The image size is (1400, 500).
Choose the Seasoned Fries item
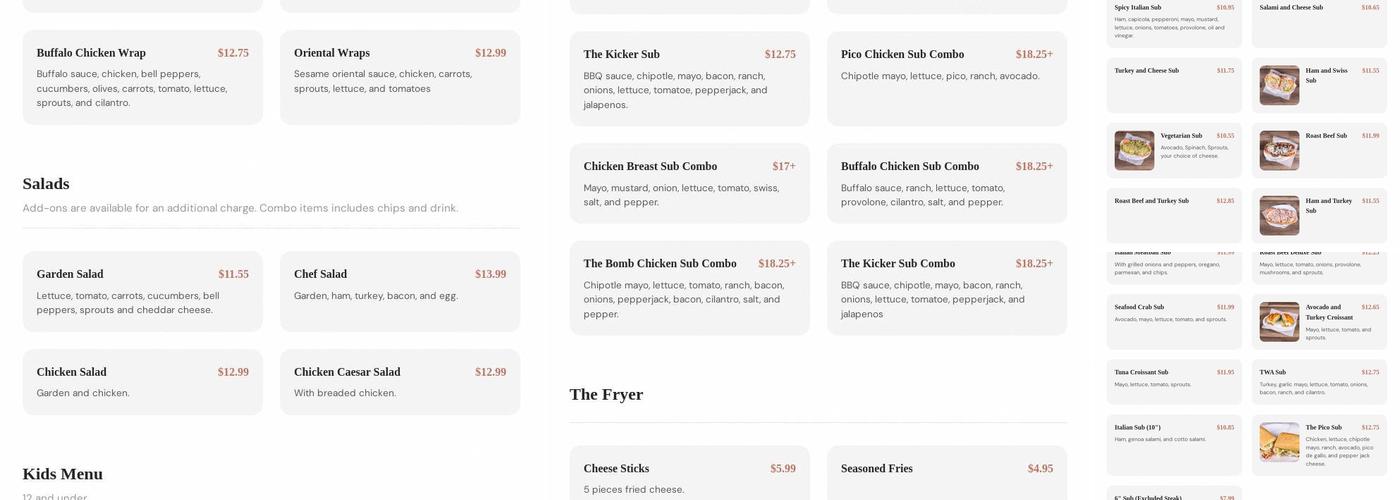click(947, 473)
